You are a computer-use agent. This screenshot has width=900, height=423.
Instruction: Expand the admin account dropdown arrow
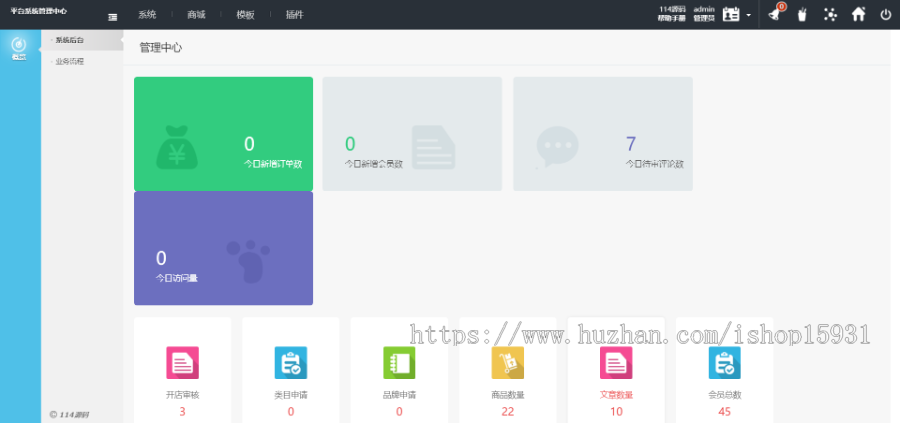tap(748, 15)
